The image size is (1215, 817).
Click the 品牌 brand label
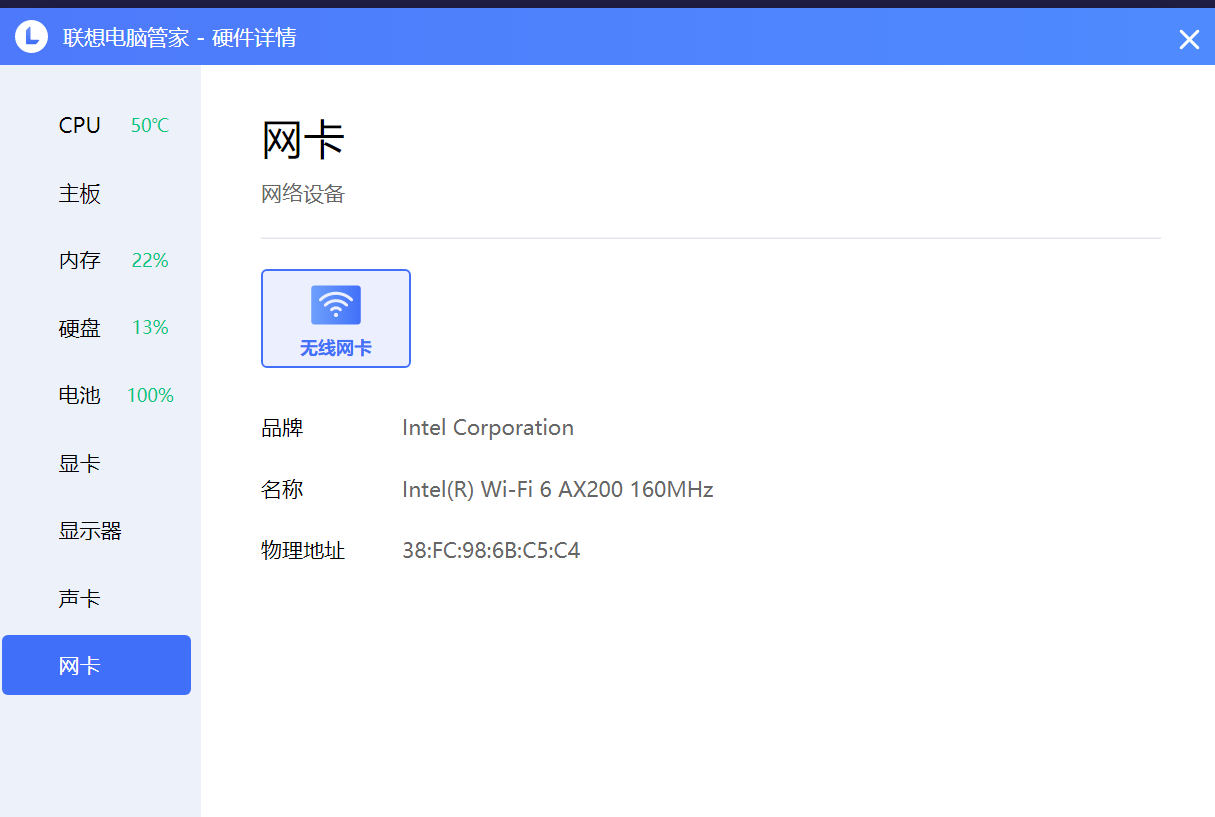coord(282,429)
